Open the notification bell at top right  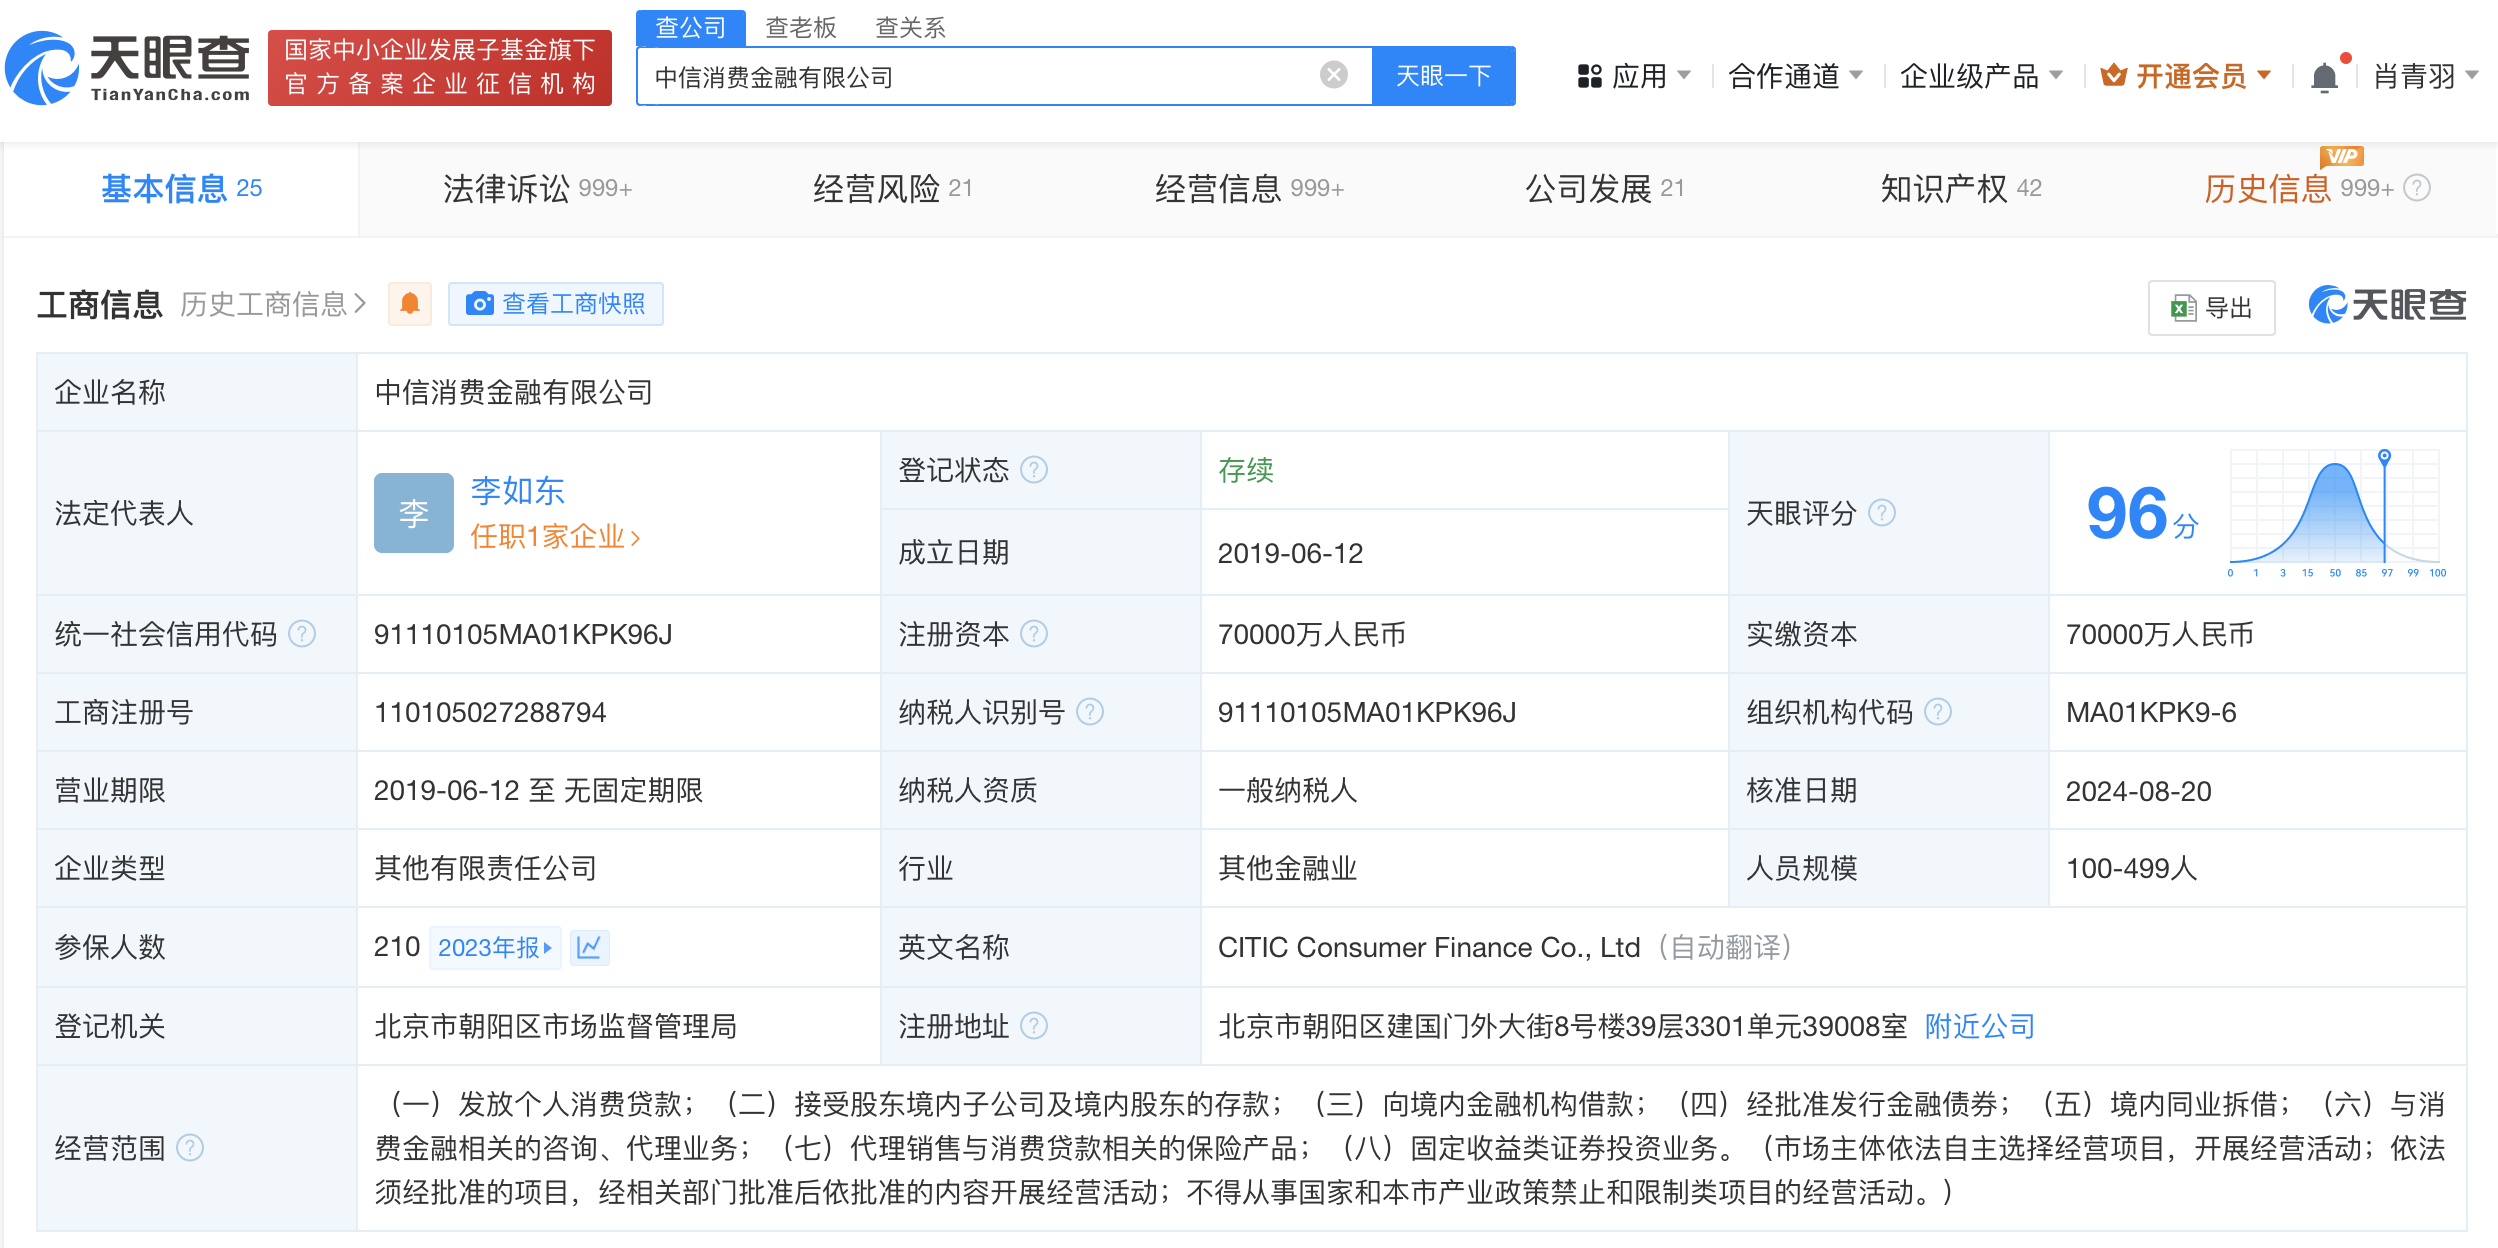[2323, 76]
